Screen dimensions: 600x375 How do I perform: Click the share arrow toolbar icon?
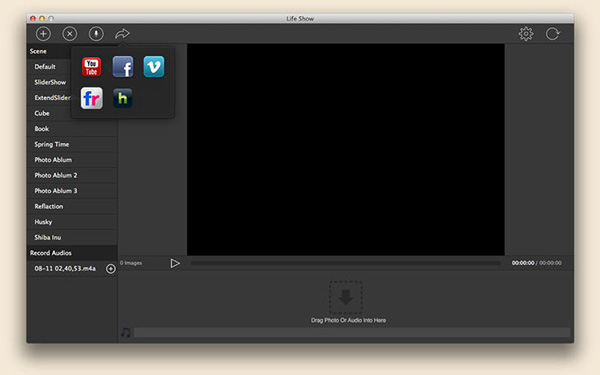pos(122,34)
